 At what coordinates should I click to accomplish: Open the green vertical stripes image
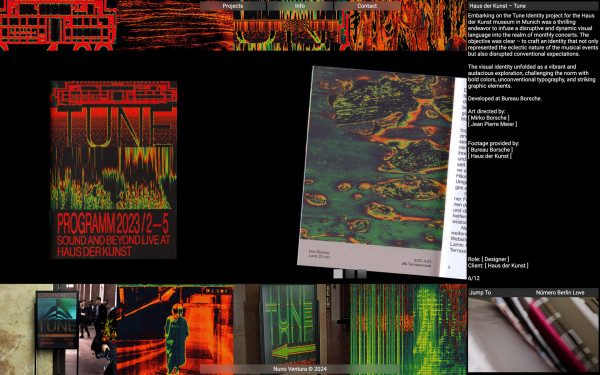(x=408, y=329)
